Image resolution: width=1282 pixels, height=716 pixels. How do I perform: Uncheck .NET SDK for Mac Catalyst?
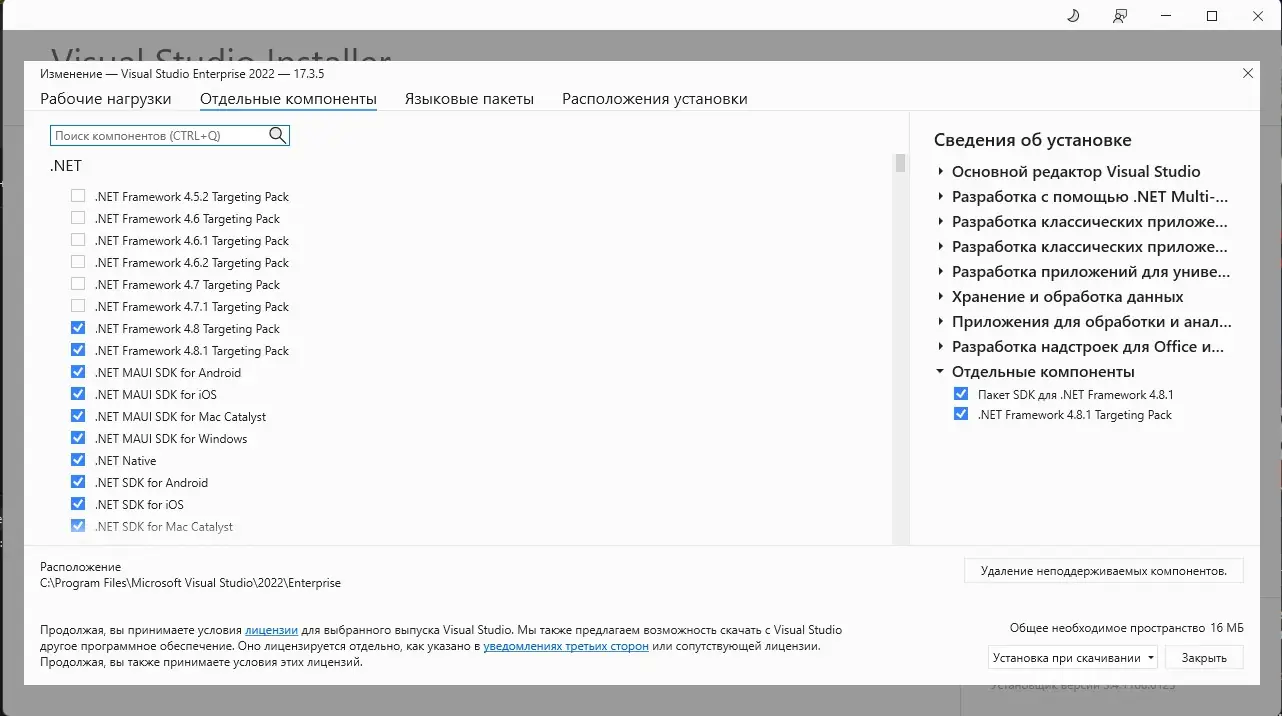pos(78,526)
